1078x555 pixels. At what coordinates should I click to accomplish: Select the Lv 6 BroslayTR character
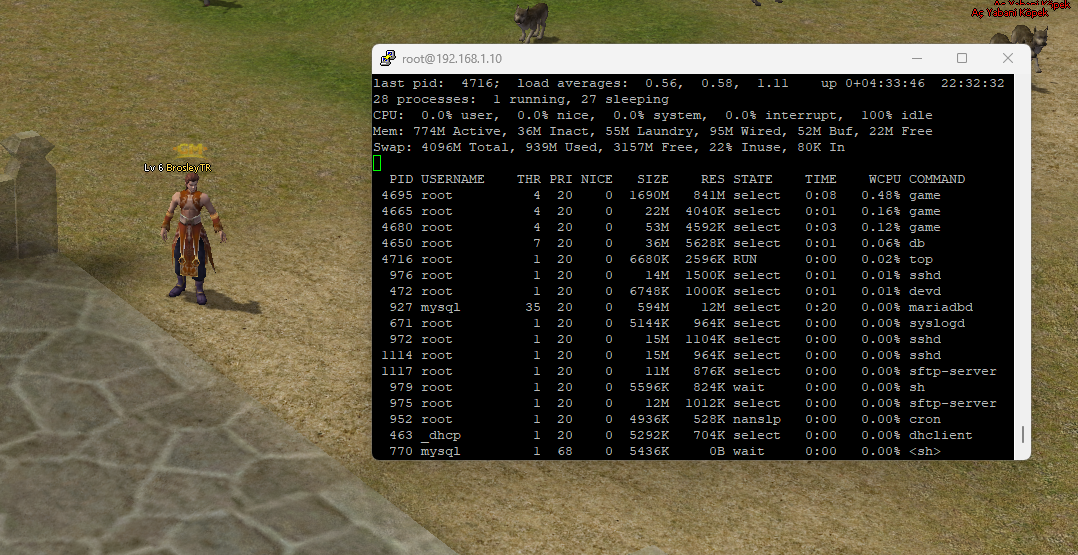(x=190, y=245)
